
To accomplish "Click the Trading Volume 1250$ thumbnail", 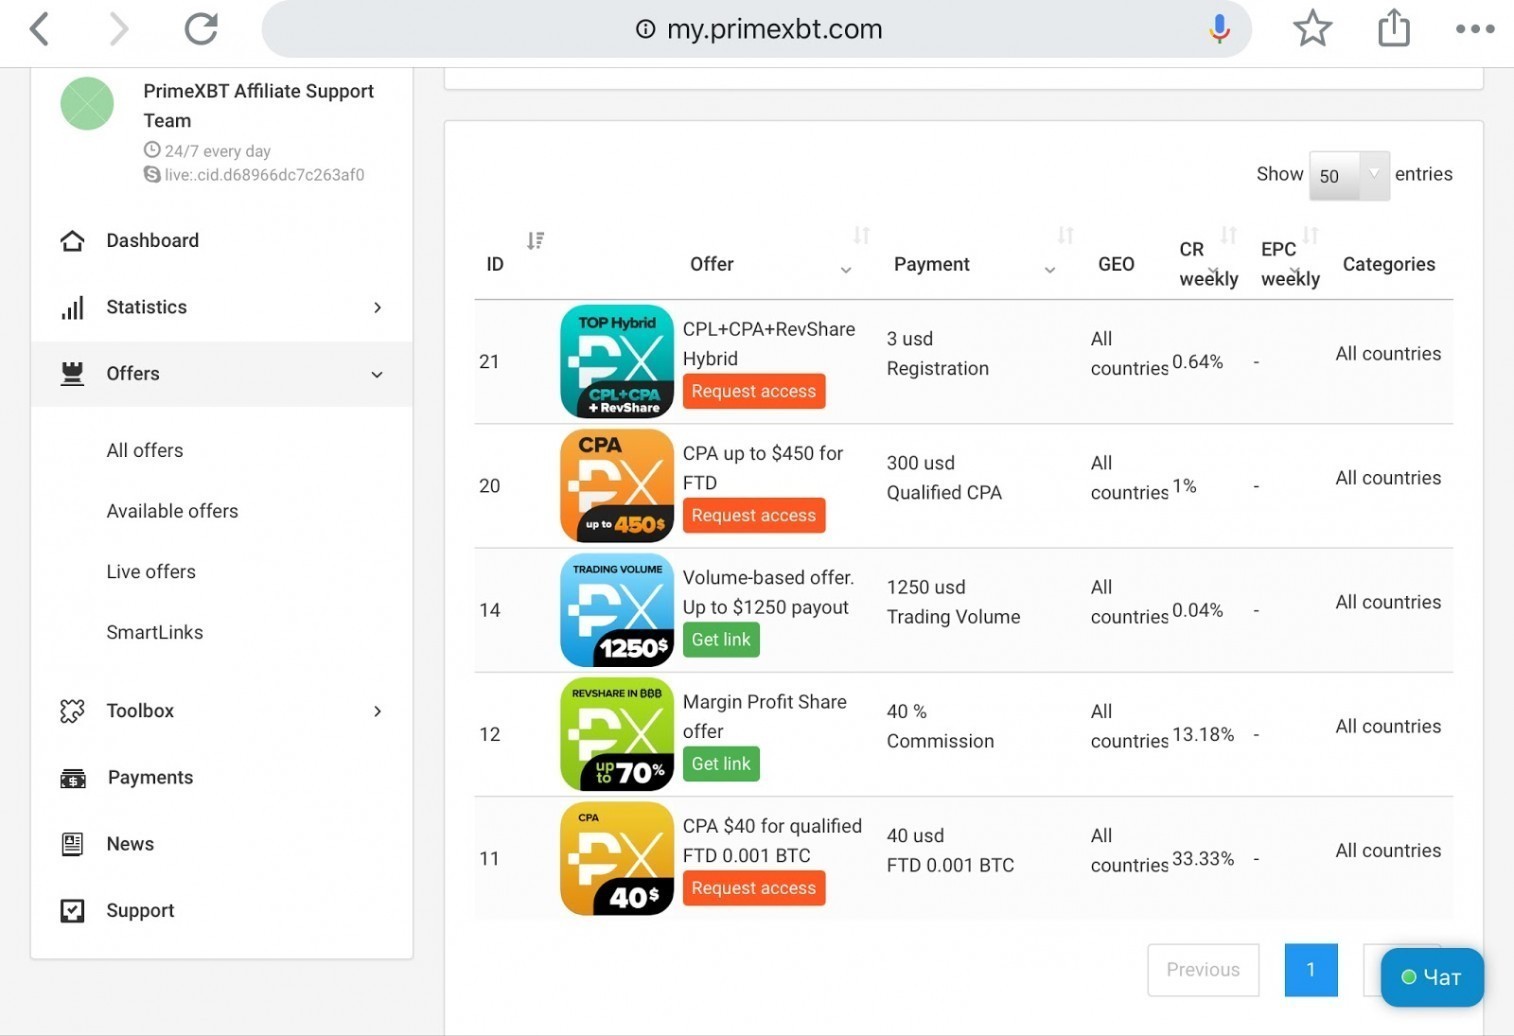I will point(617,610).
